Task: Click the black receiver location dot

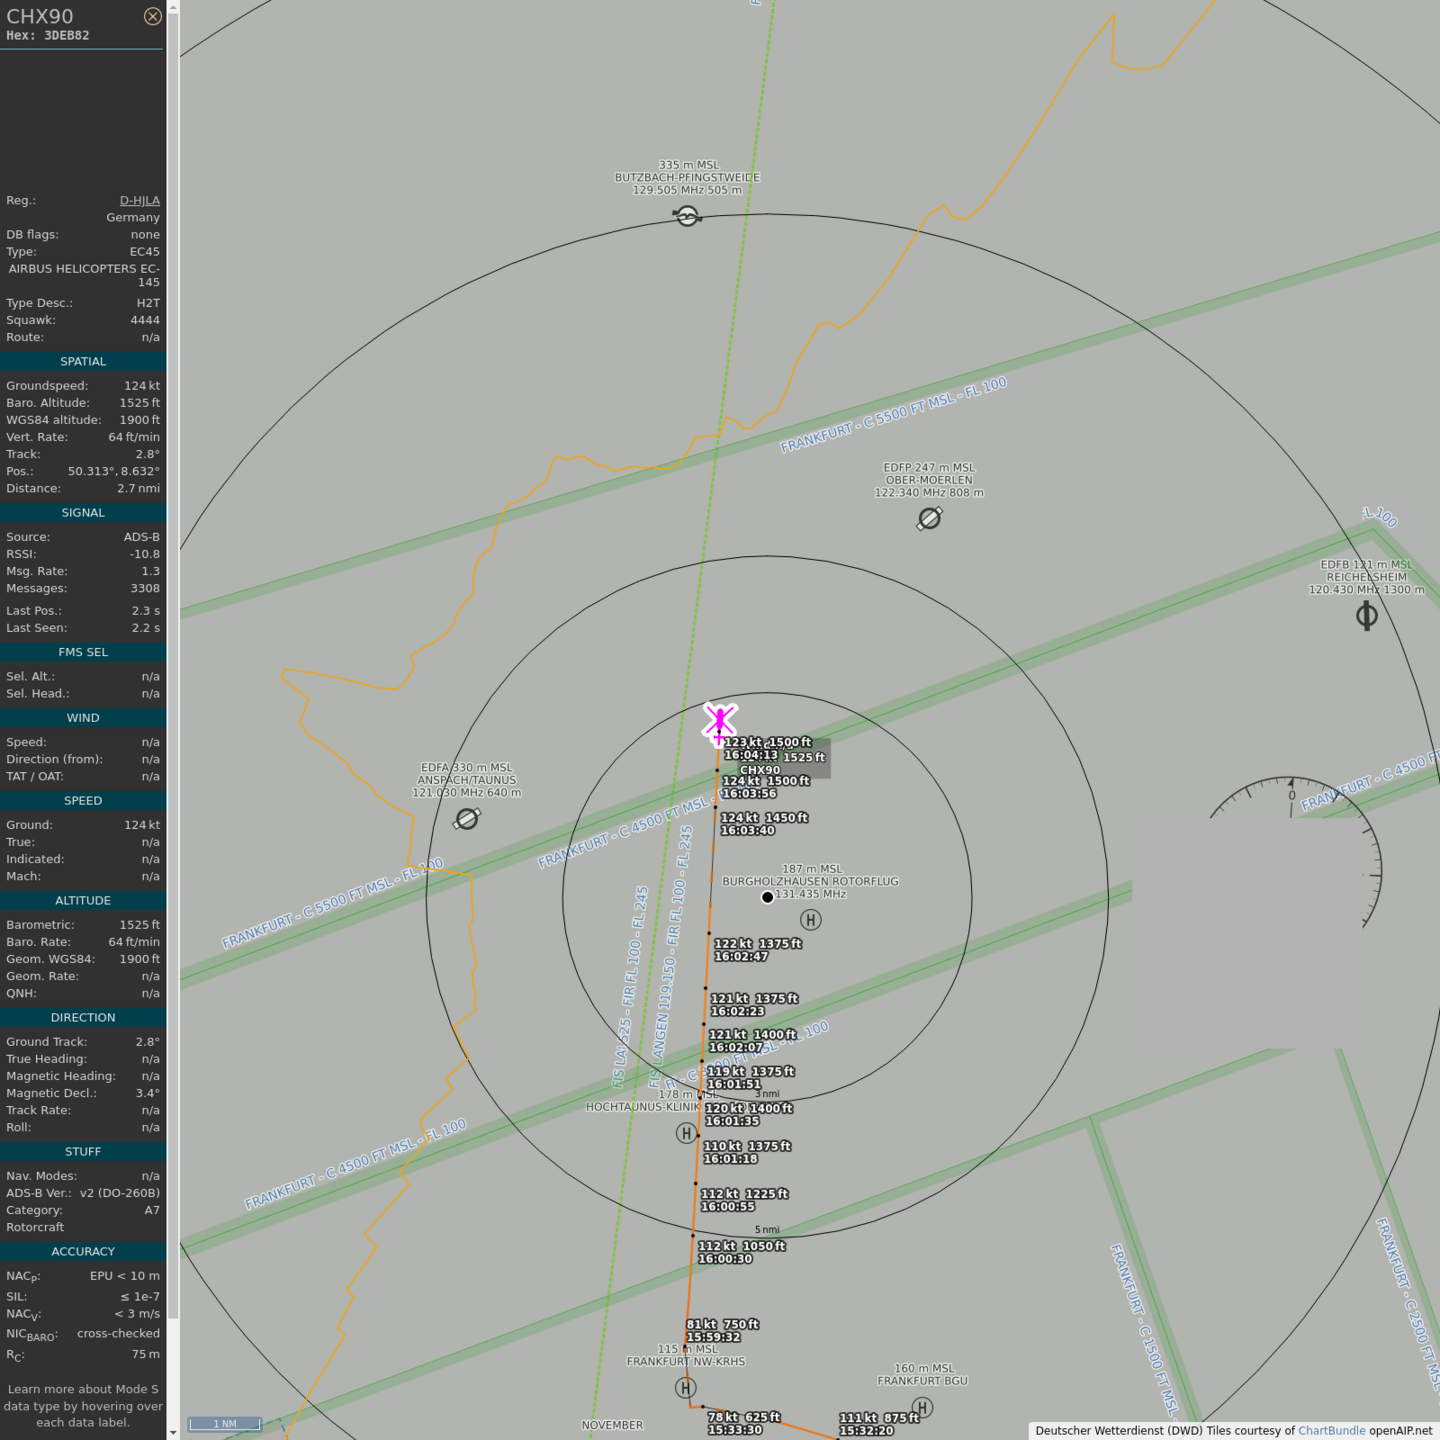Action: pyautogui.click(x=767, y=898)
